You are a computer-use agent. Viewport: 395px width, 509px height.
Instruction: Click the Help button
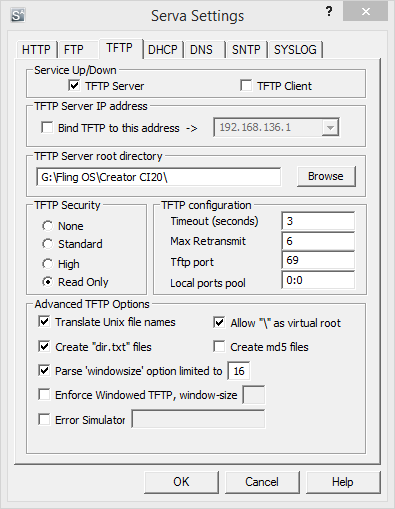pyautogui.click(x=343, y=482)
